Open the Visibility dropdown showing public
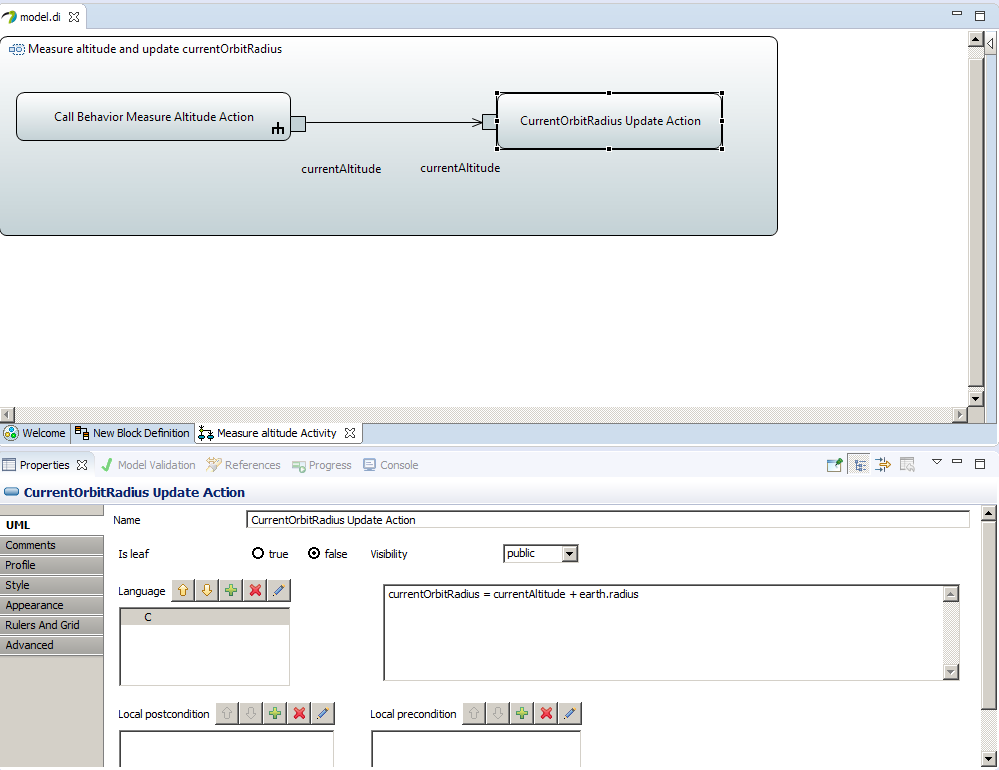This screenshot has width=999, height=770. (x=570, y=553)
